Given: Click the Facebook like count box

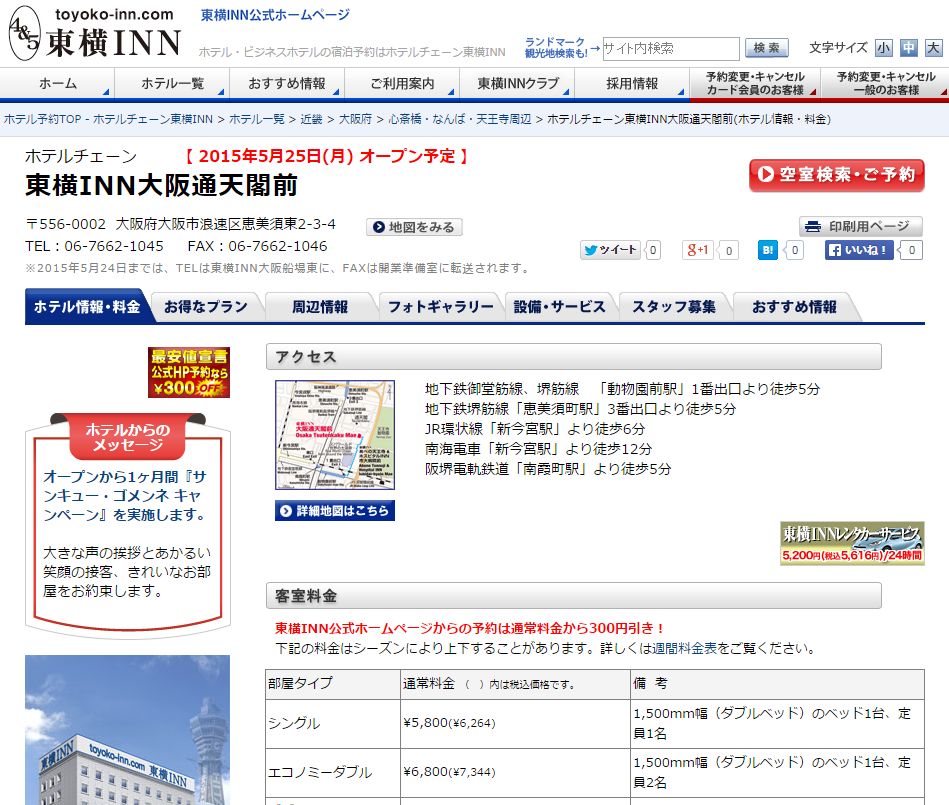Looking at the screenshot, I should (911, 250).
